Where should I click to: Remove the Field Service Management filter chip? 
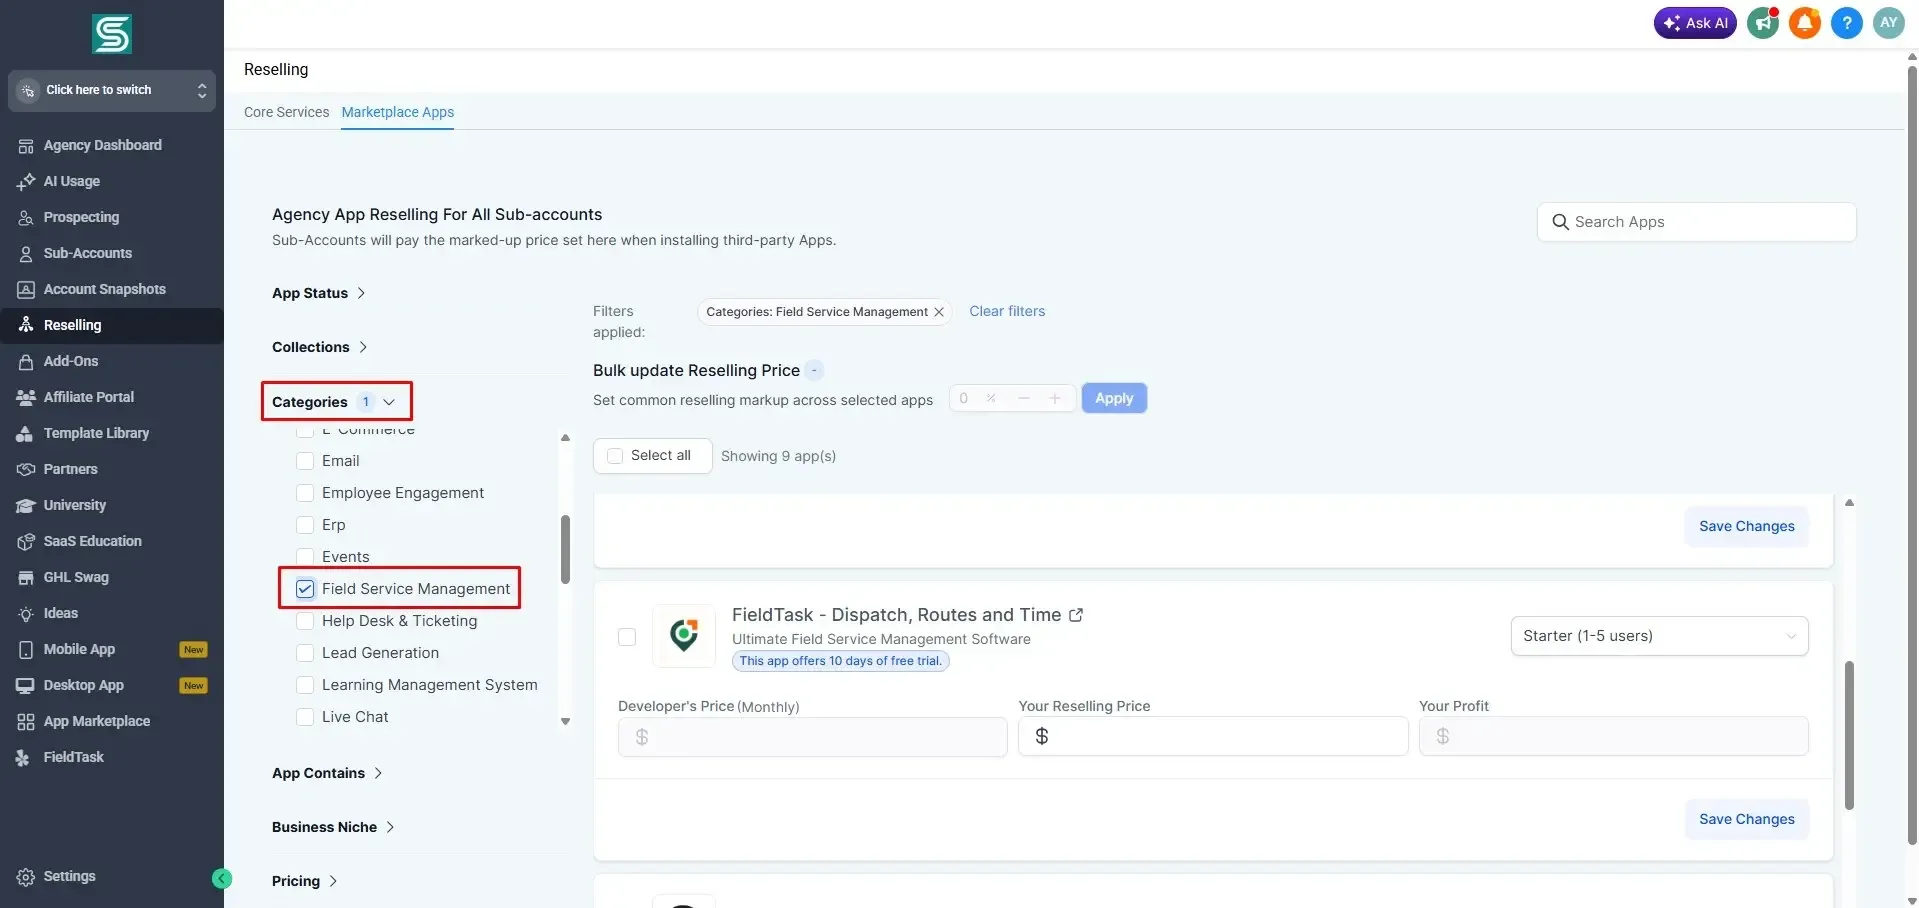coord(939,312)
